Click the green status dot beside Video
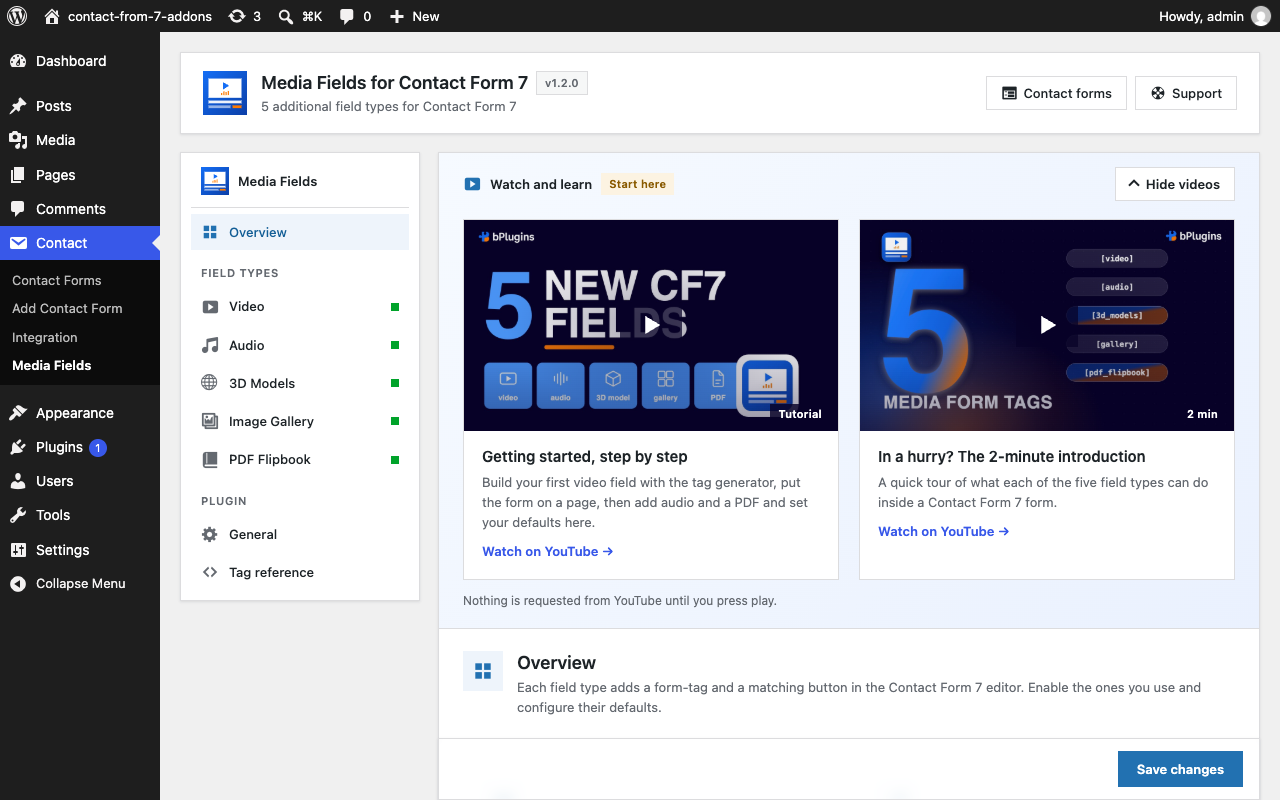 click(x=395, y=307)
